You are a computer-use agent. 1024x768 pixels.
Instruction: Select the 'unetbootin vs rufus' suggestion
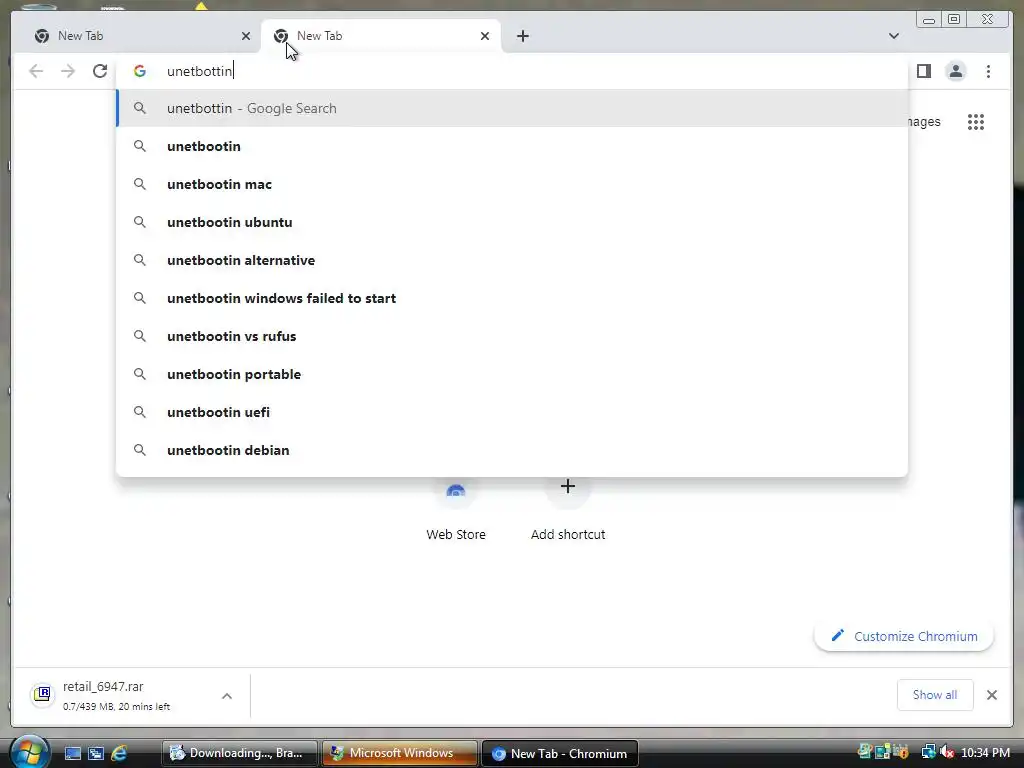tap(512, 336)
